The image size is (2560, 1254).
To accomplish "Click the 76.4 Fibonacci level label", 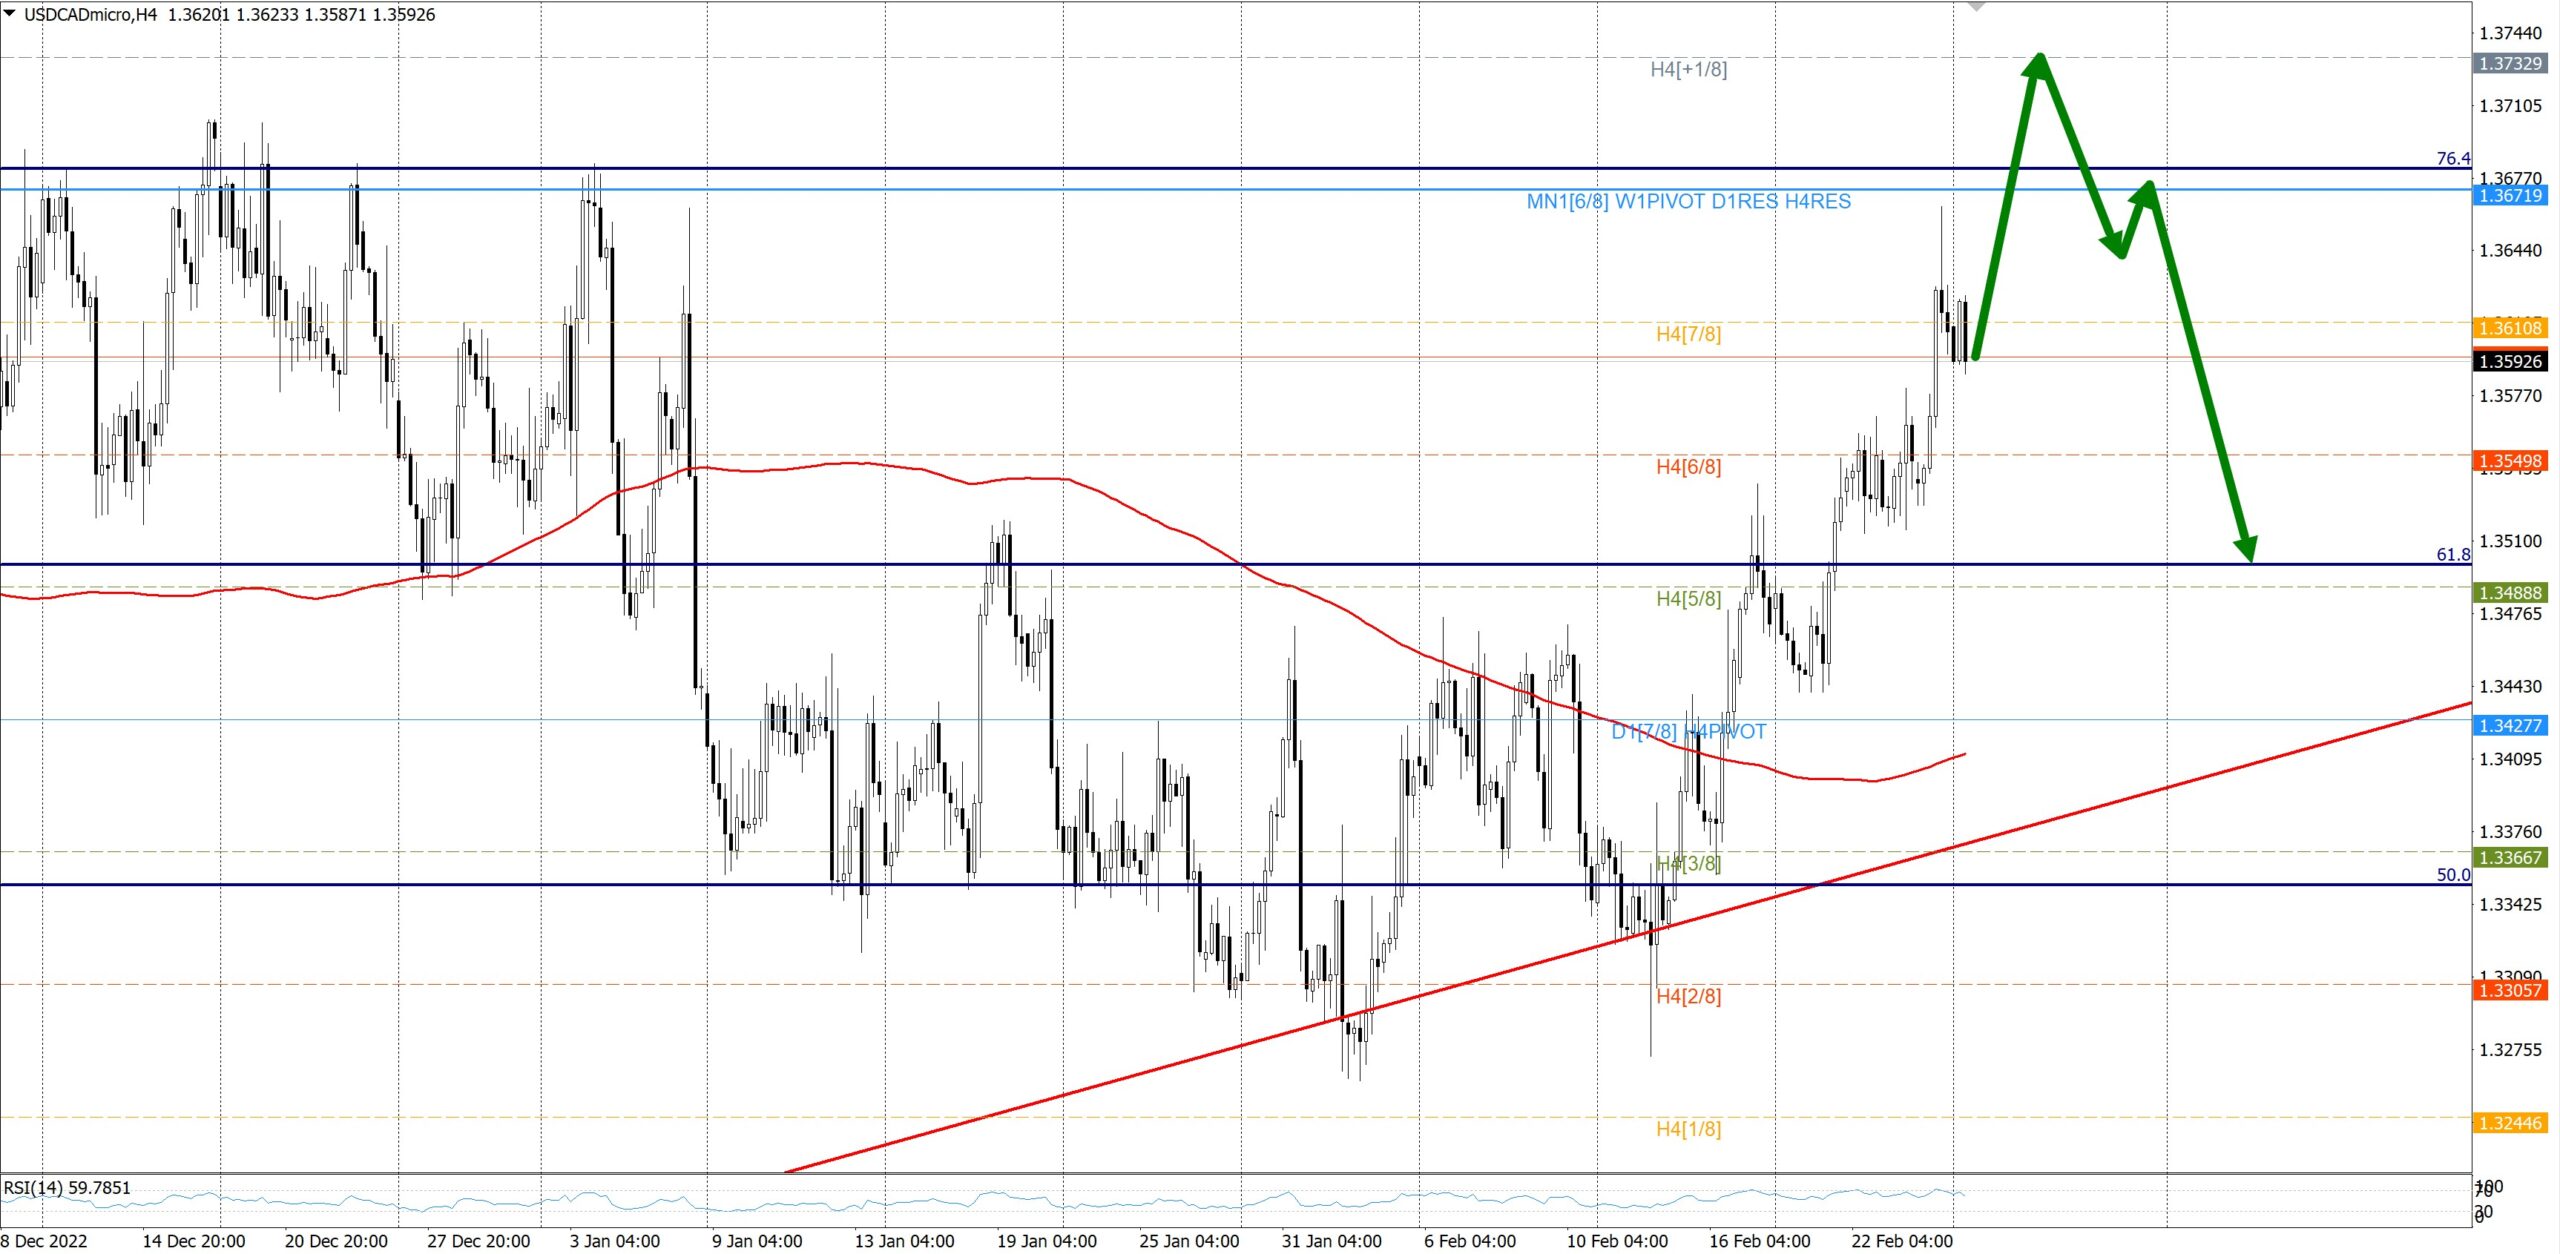I will [x=2452, y=159].
